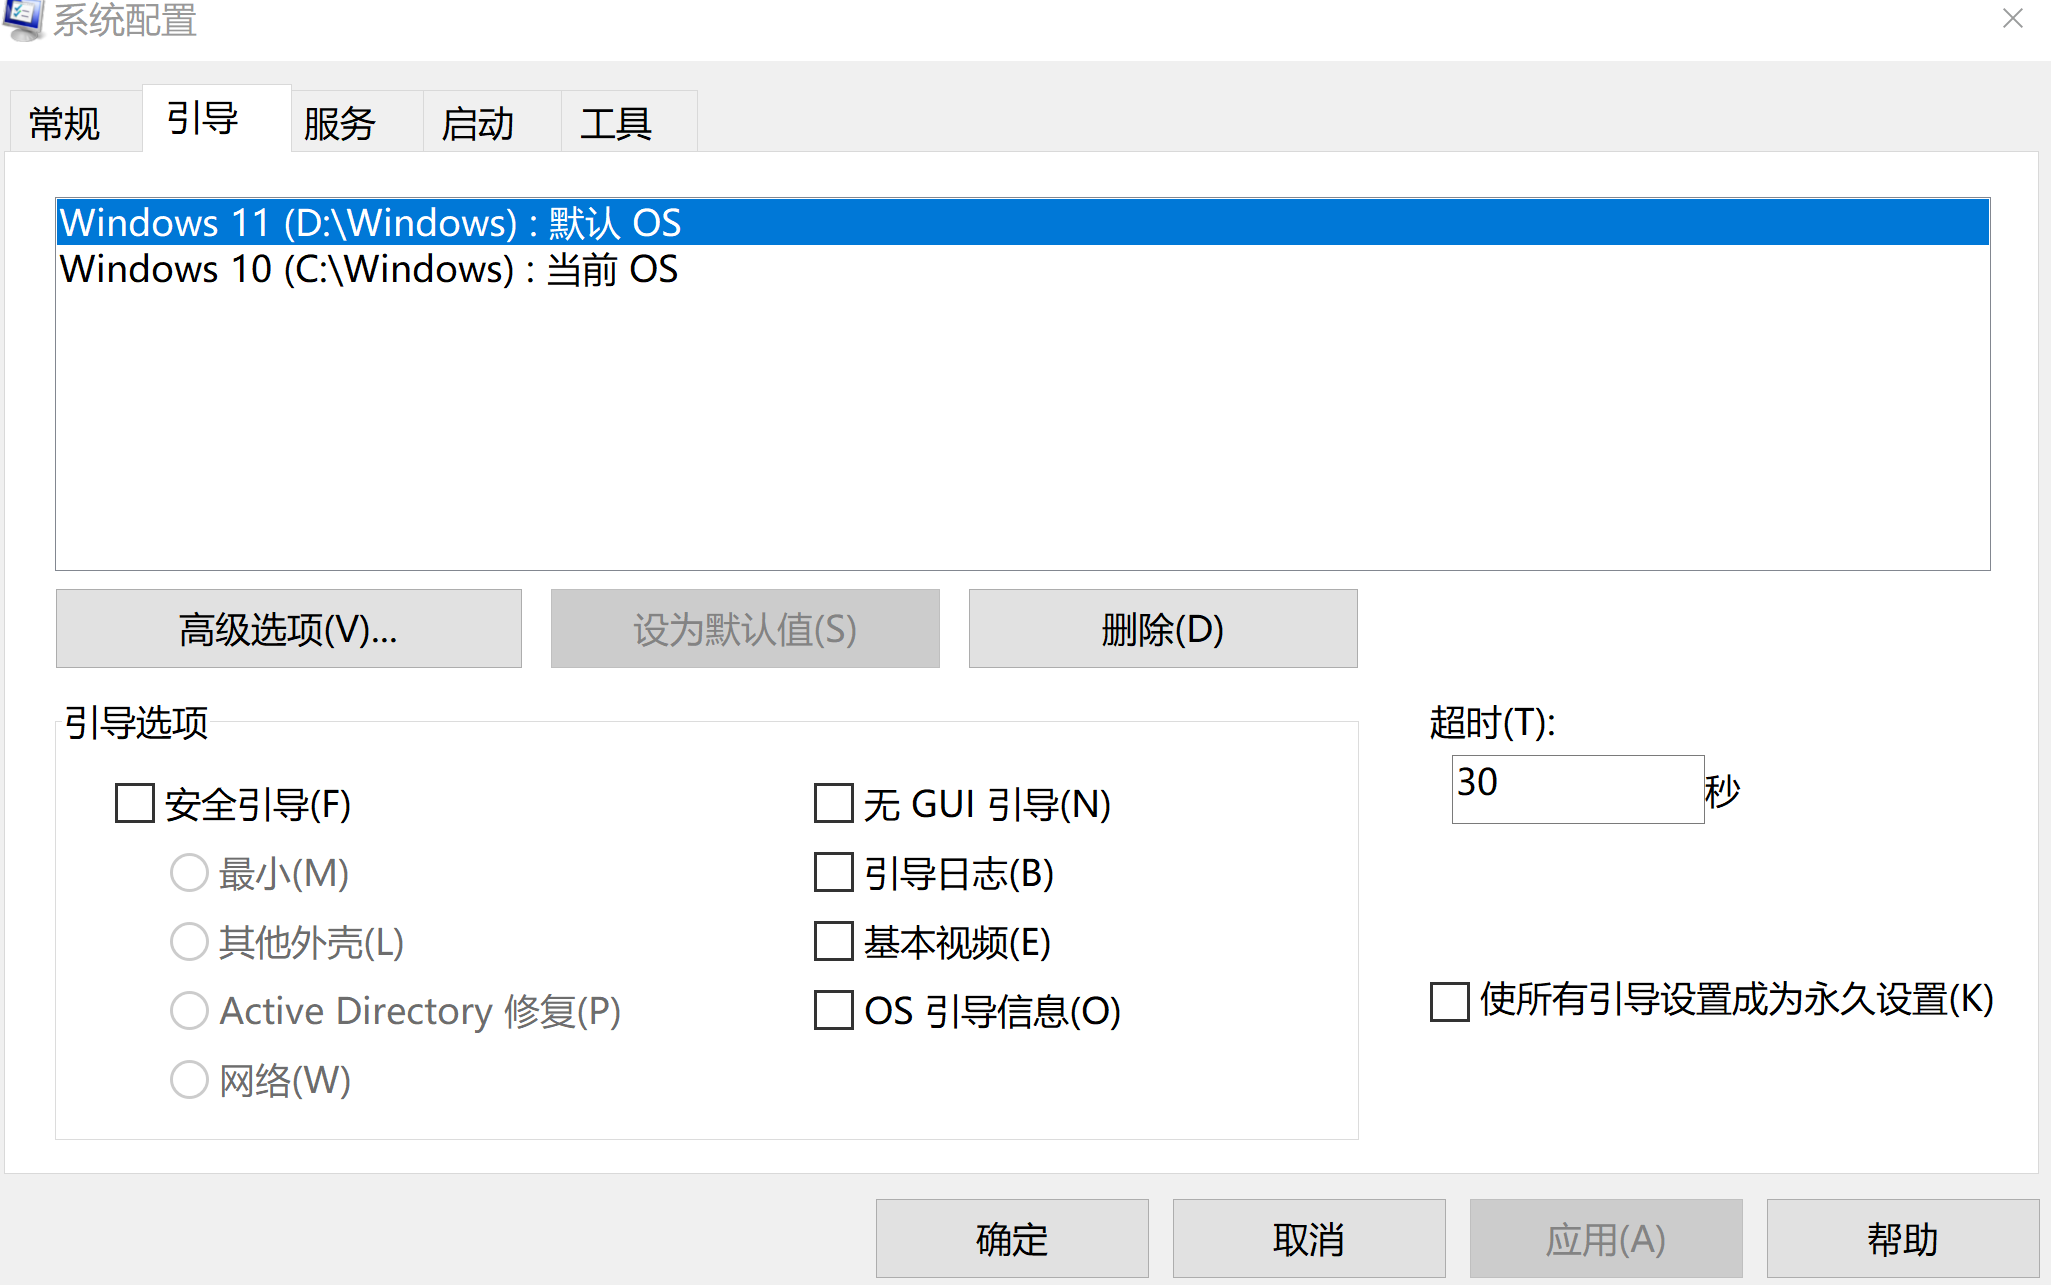Open the 服务 tab
Viewport: 2051px width, 1285px height.
click(x=357, y=123)
